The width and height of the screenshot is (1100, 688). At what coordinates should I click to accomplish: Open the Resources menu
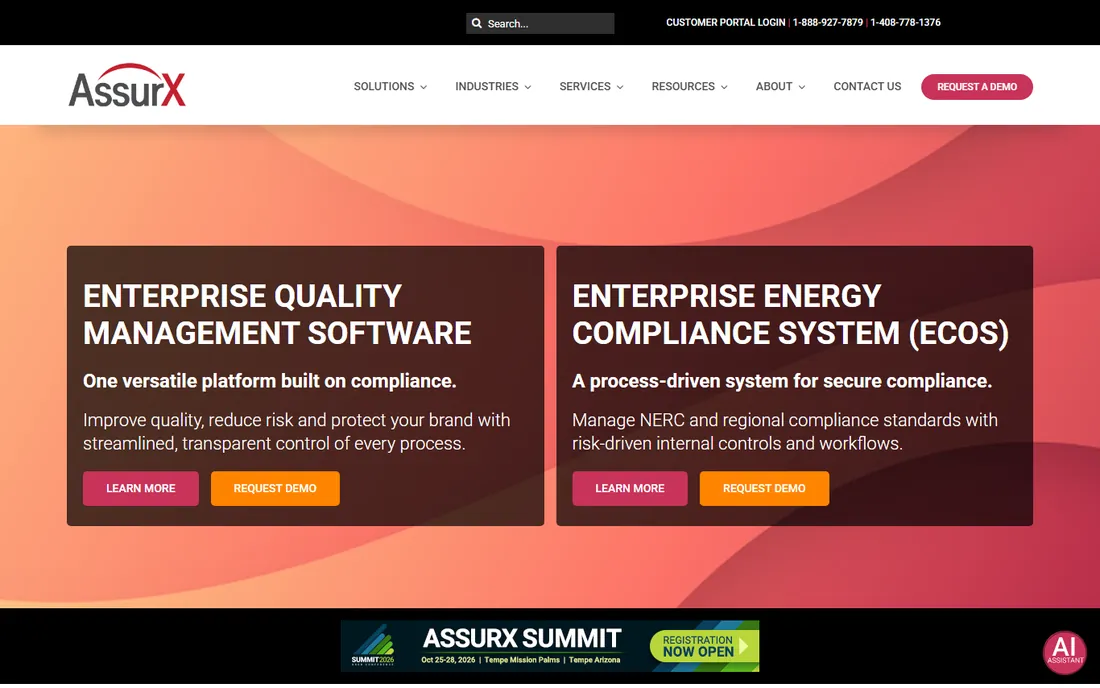[x=683, y=86]
